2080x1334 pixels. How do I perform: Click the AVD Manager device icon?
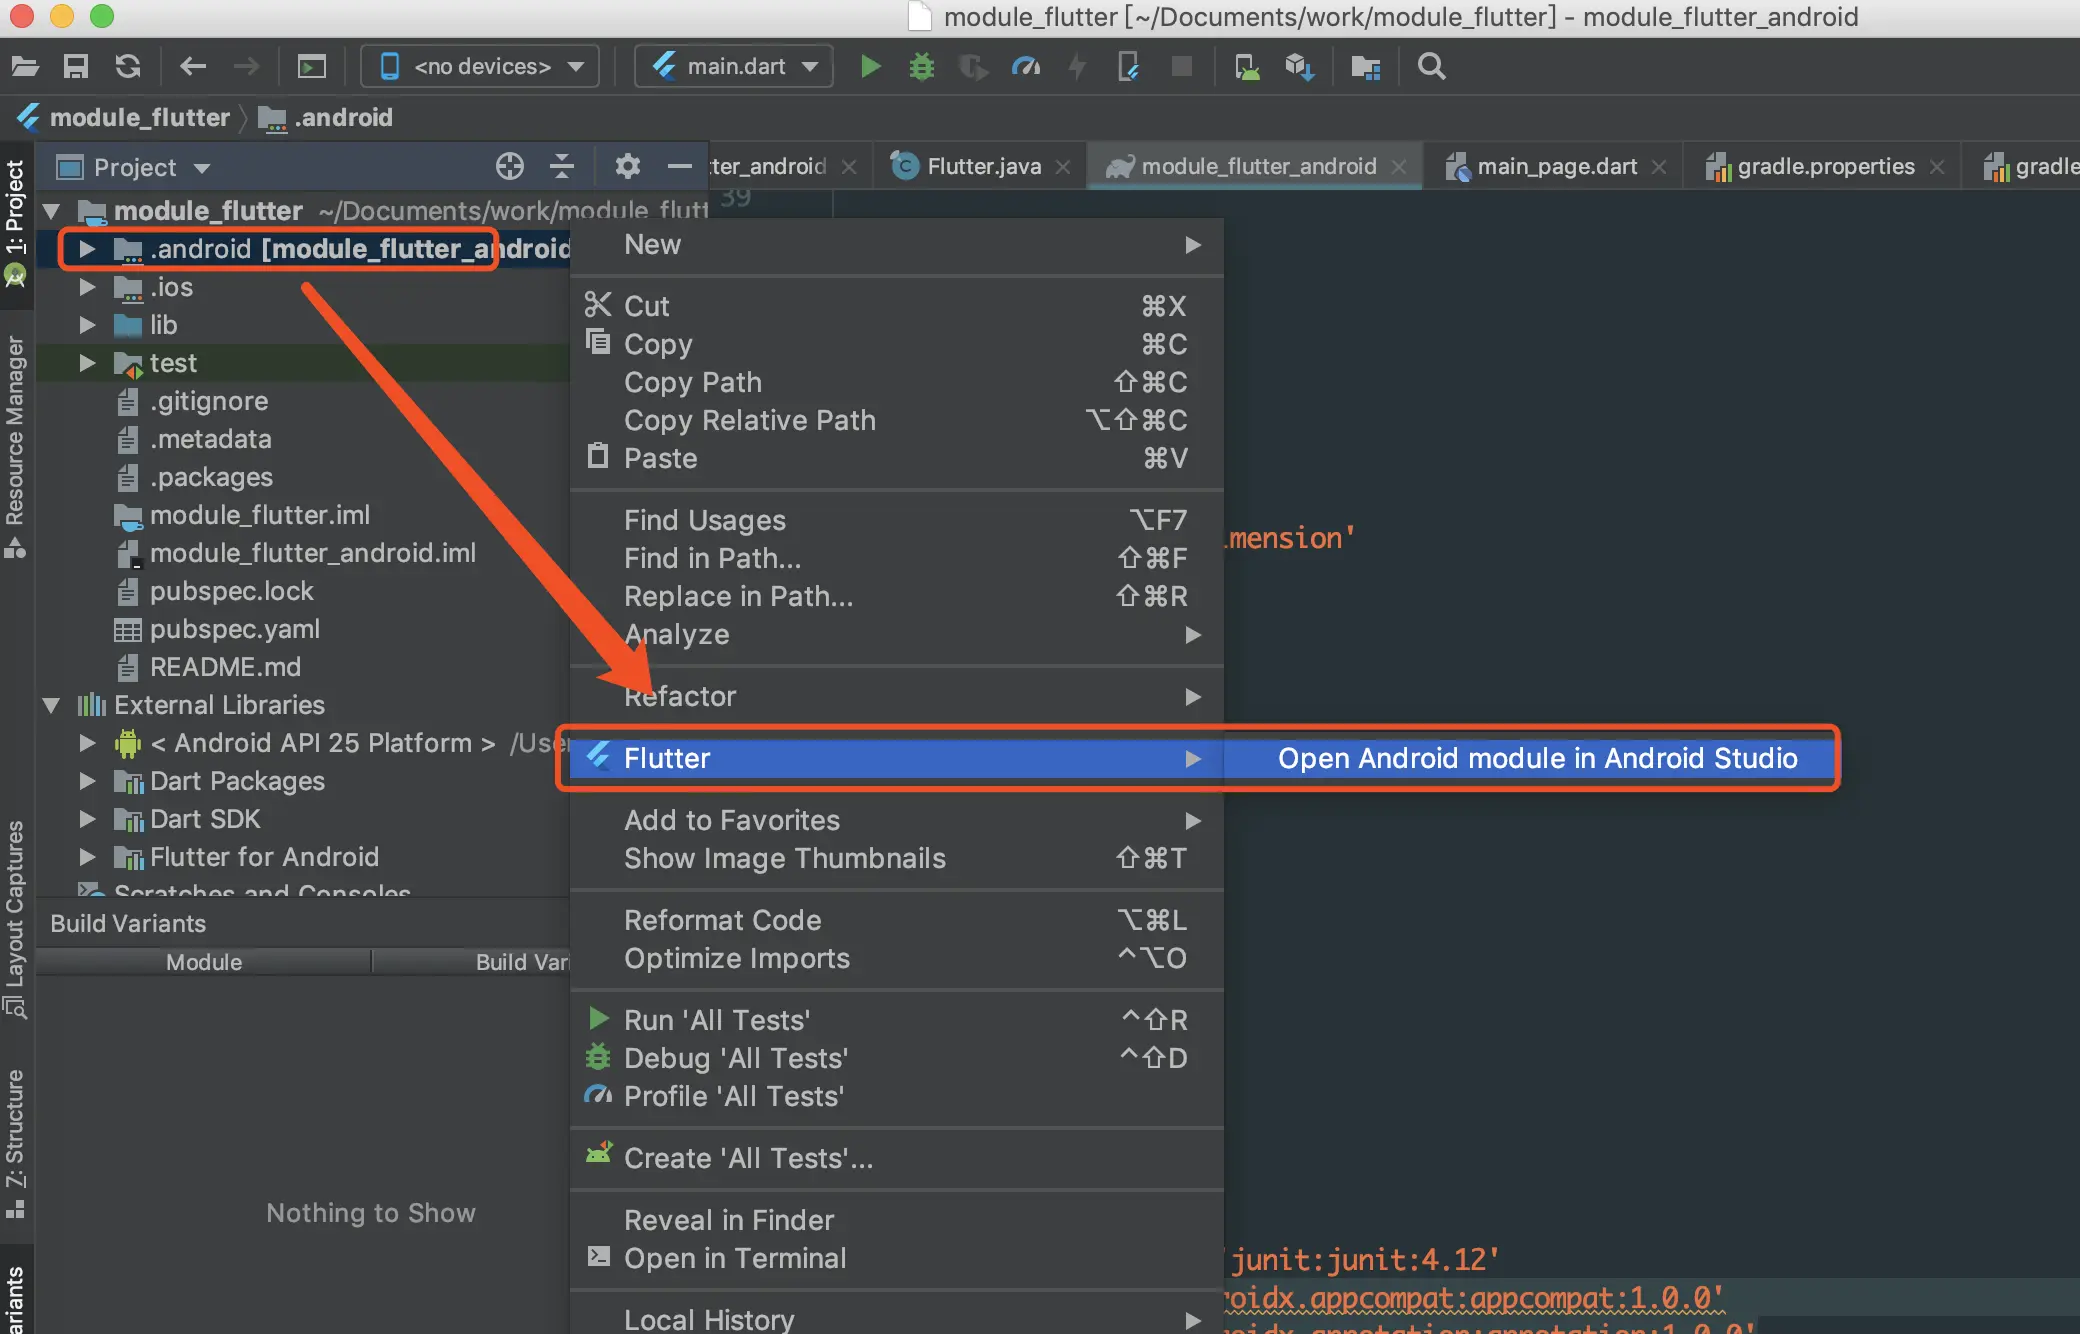1247,67
